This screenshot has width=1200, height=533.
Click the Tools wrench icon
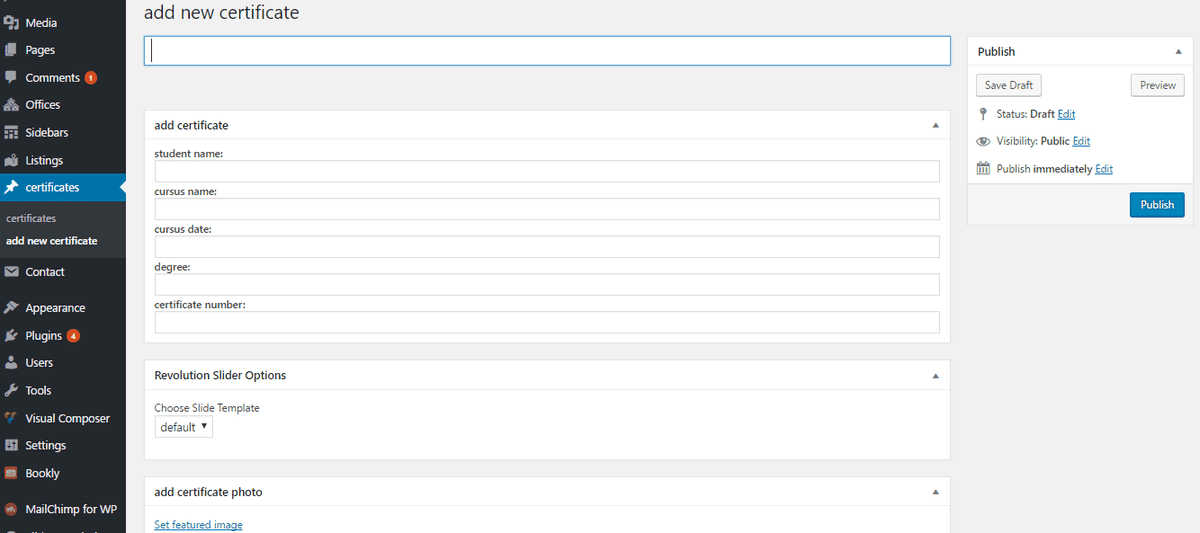pos(11,391)
